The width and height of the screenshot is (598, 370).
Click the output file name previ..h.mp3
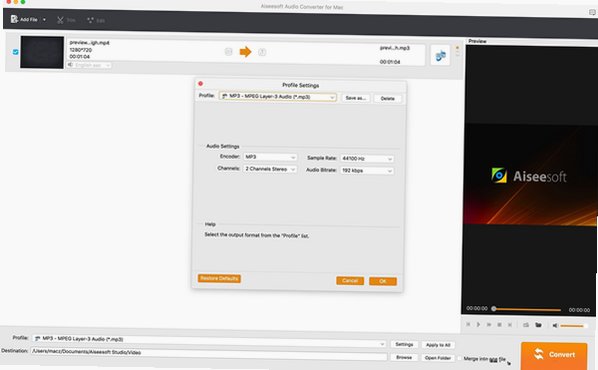click(x=395, y=48)
